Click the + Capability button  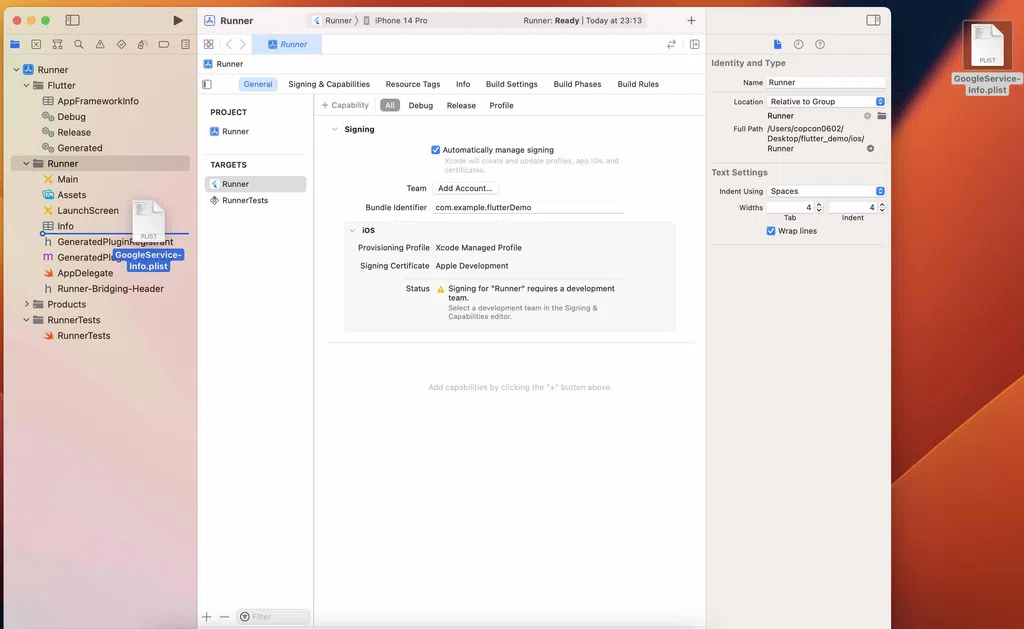click(345, 105)
